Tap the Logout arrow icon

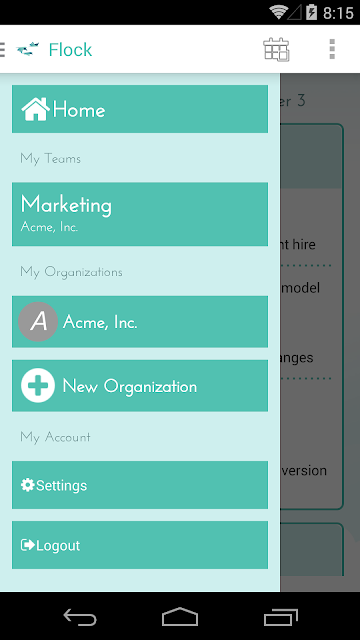coord(28,545)
